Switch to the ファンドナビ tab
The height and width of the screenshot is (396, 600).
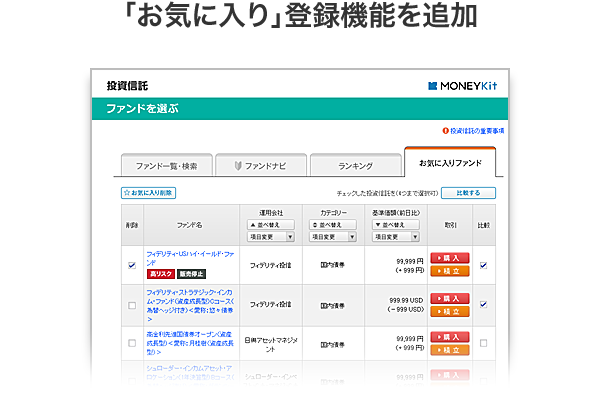pyautogui.click(x=261, y=166)
